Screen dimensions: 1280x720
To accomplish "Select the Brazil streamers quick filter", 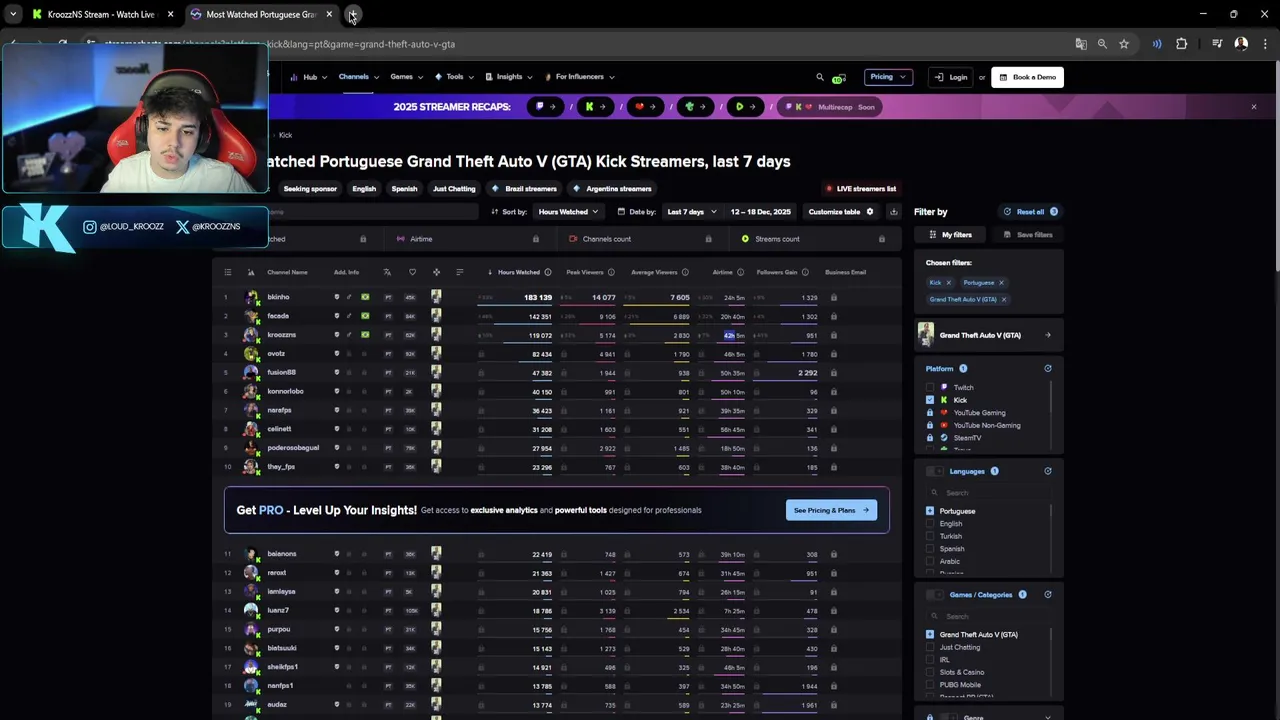I will 526,189.
